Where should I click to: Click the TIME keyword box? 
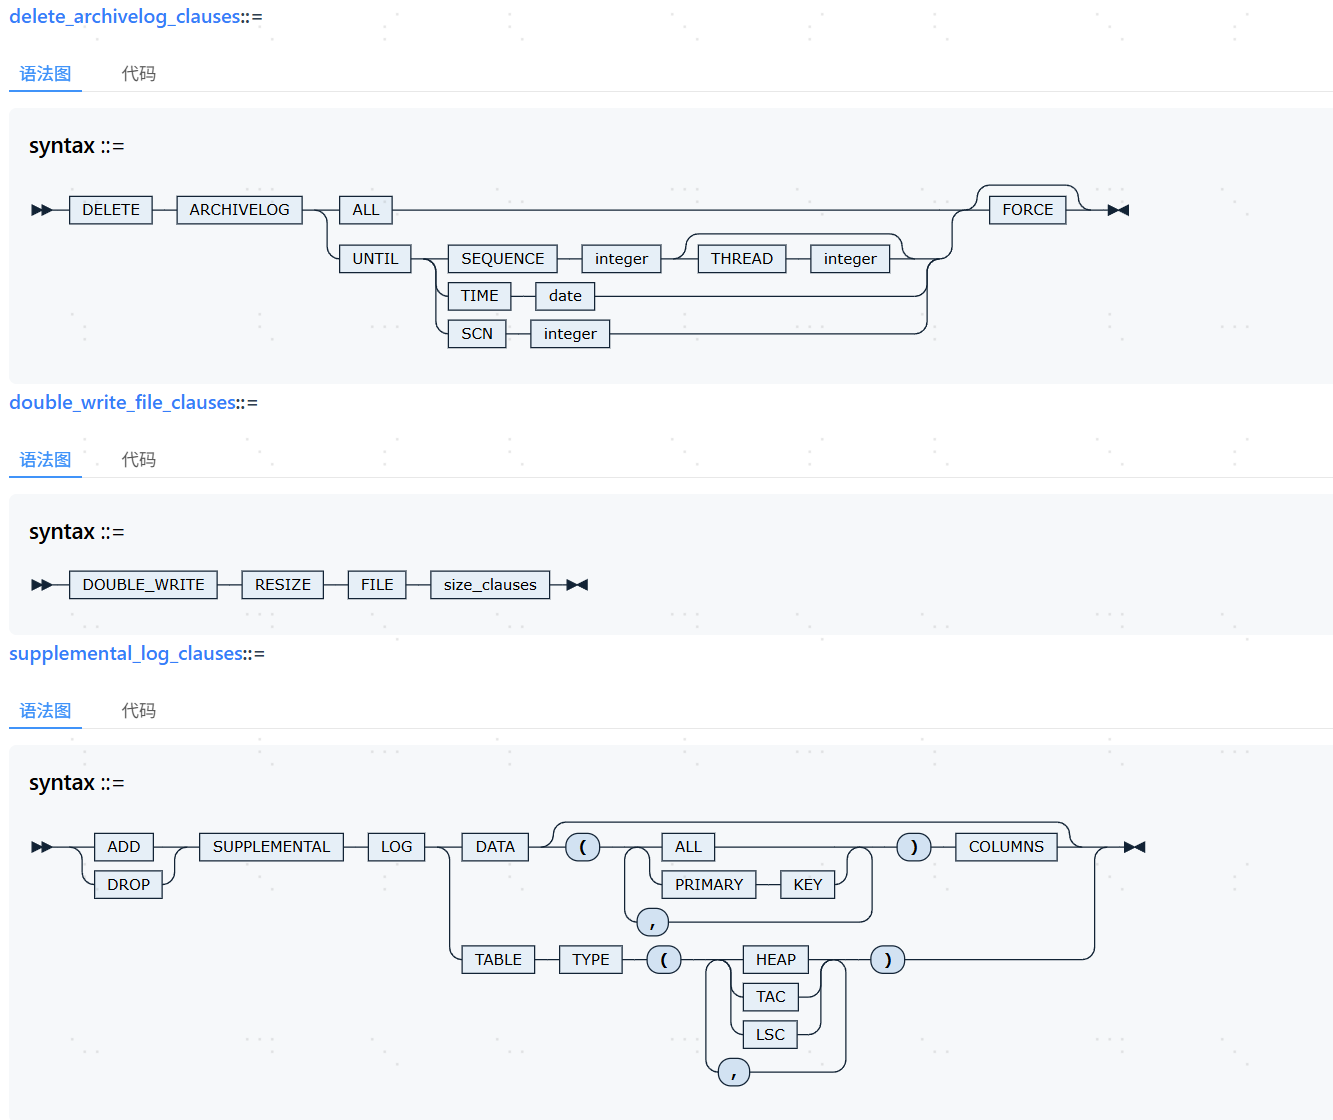pos(480,296)
